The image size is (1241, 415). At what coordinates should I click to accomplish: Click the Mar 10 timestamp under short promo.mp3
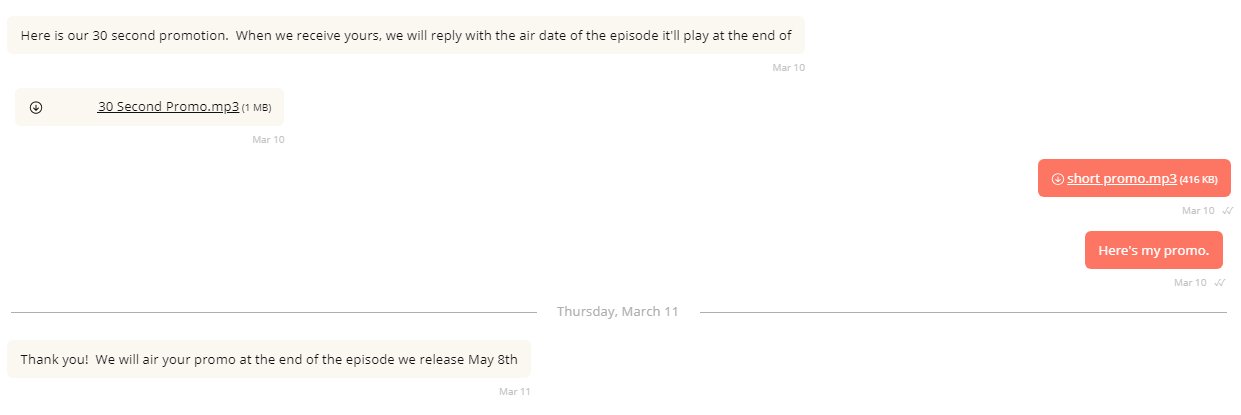1197,211
